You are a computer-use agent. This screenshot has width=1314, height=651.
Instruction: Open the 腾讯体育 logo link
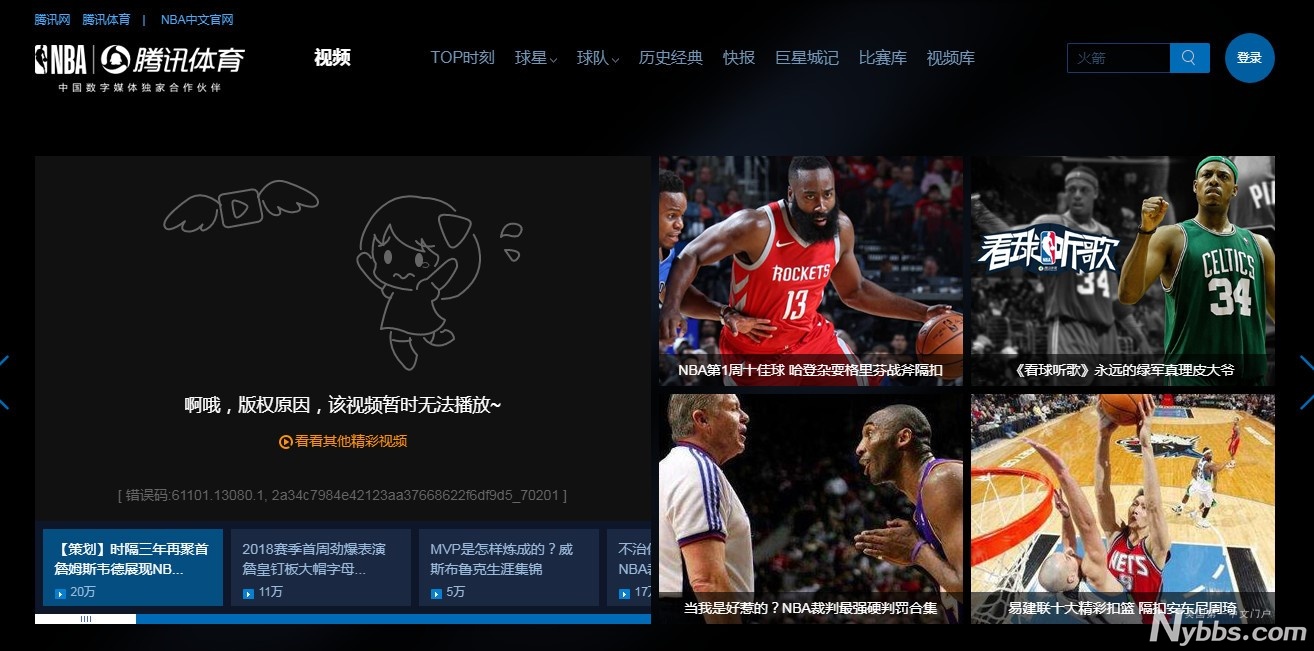pos(173,60)
